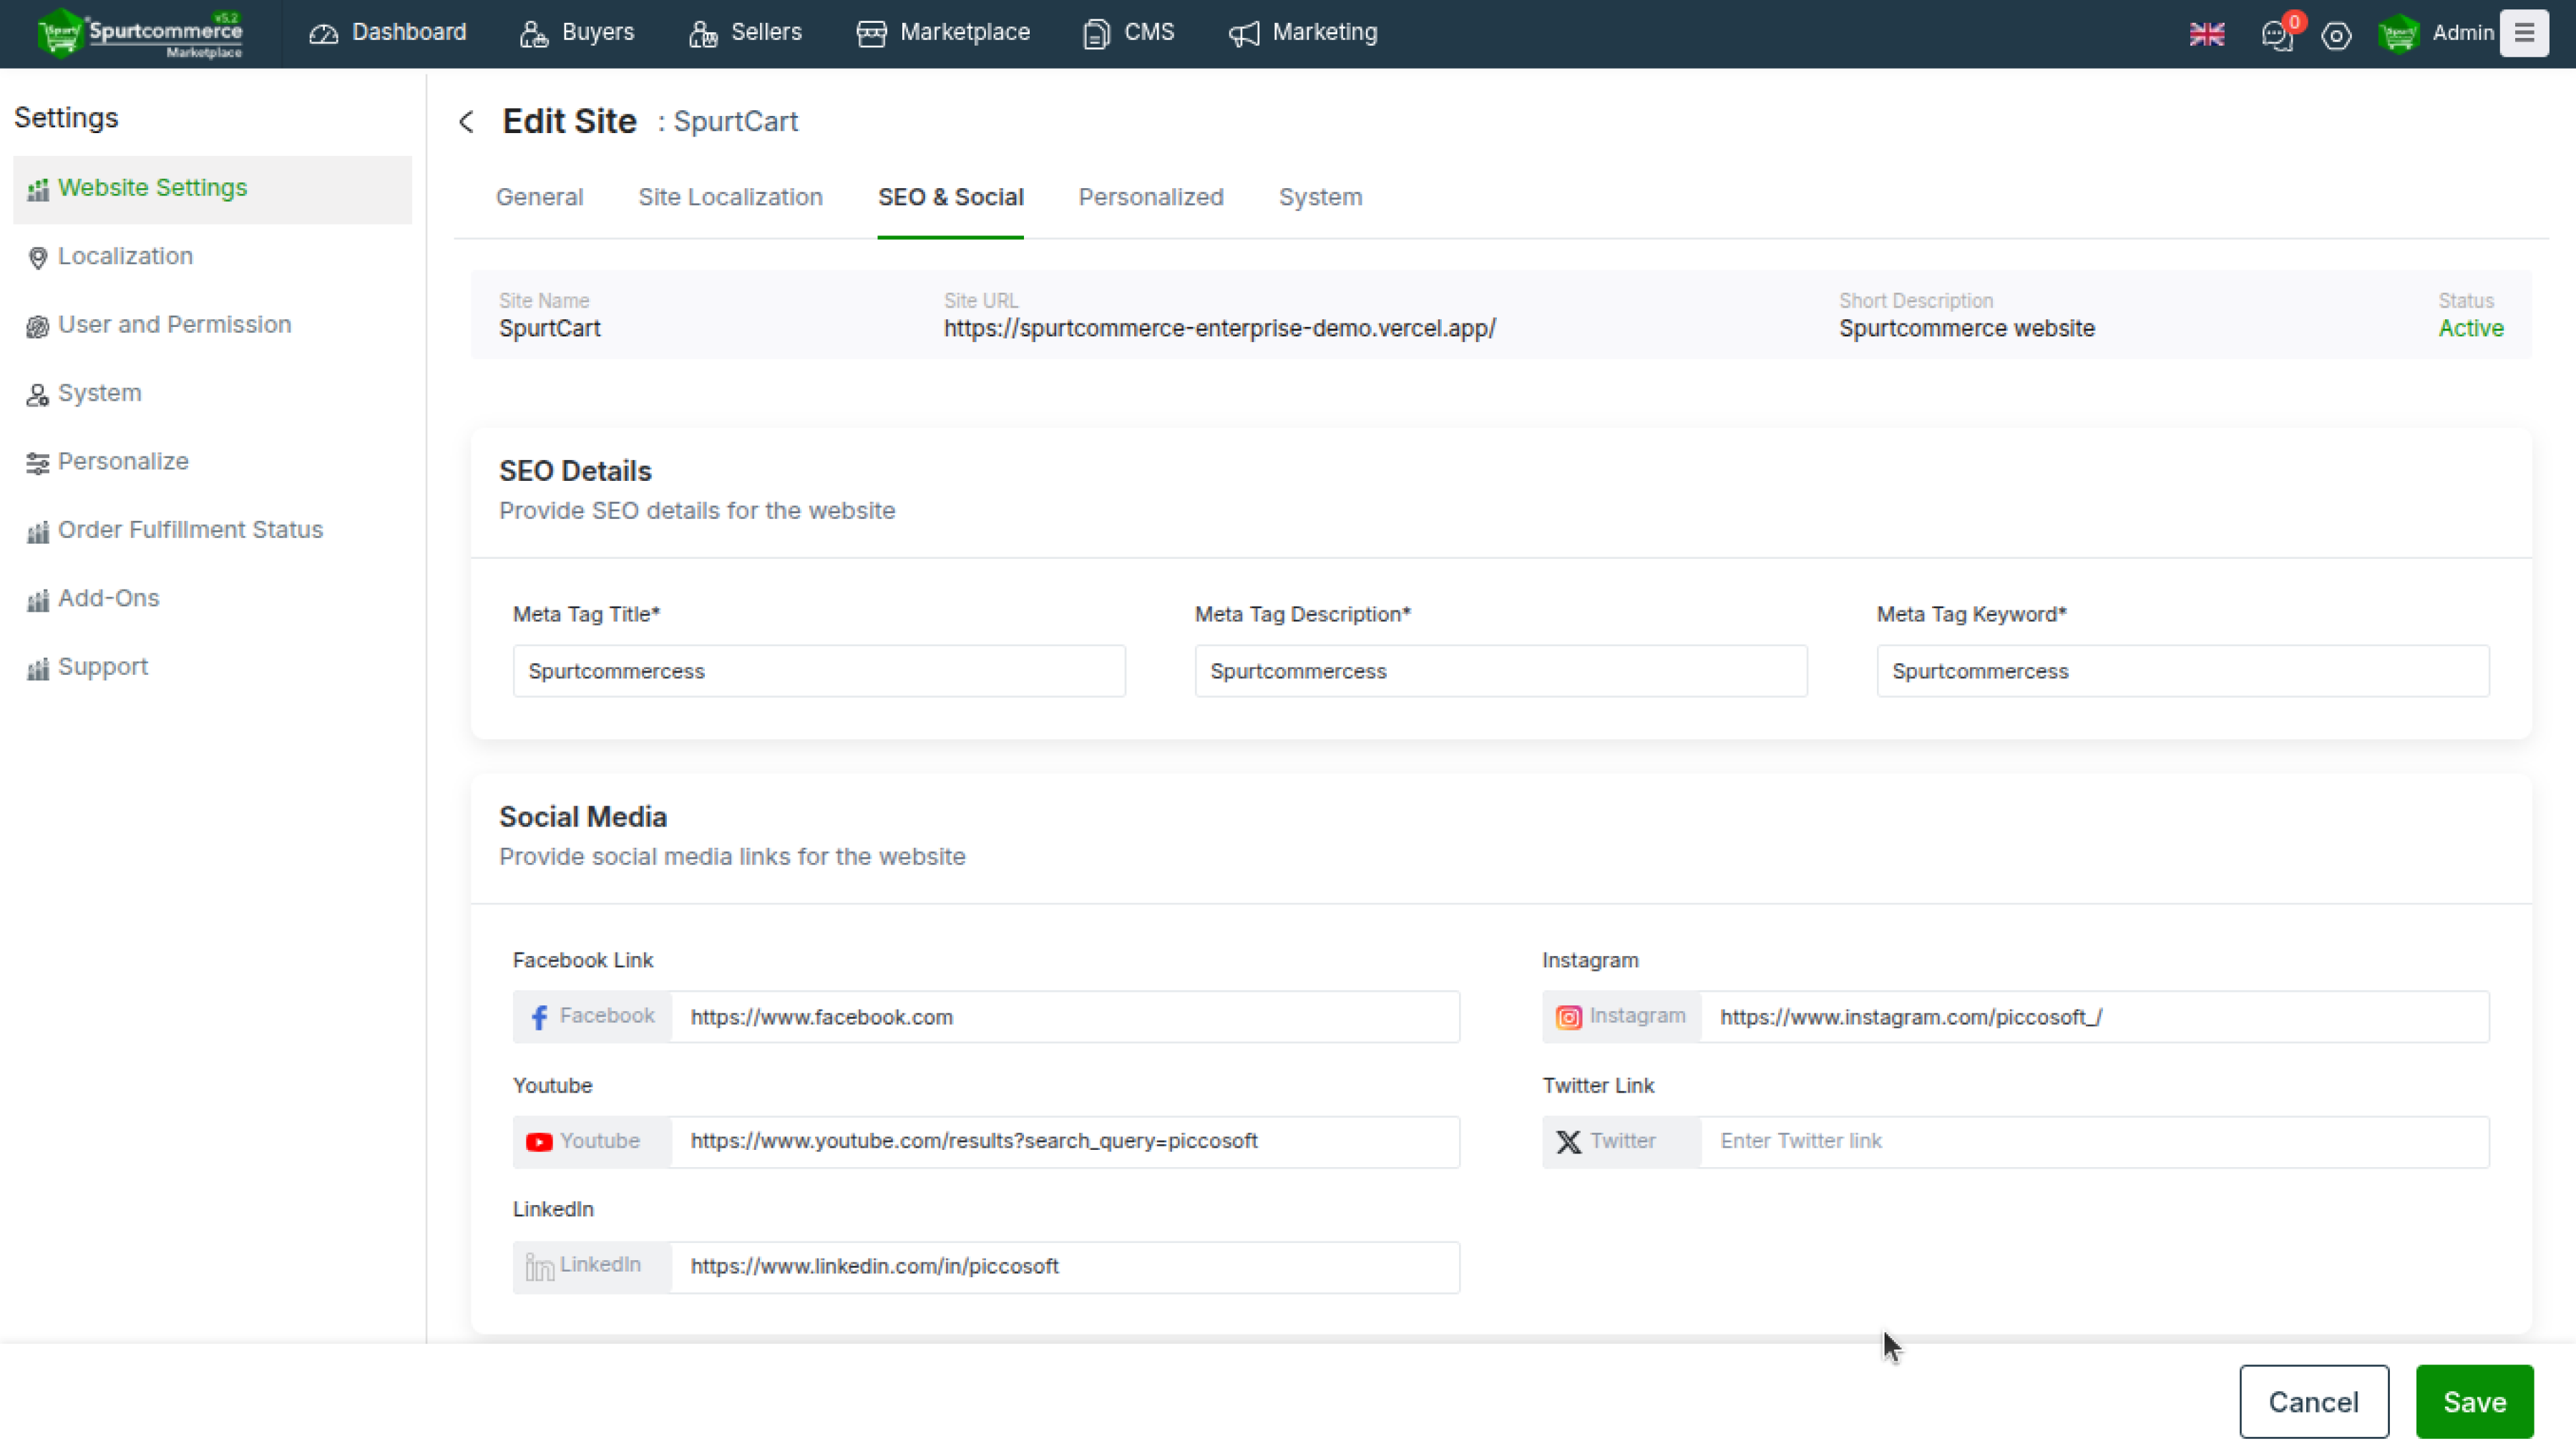Open the Sellers menu
2576x1449 pixels.
[x=745, y=33]
